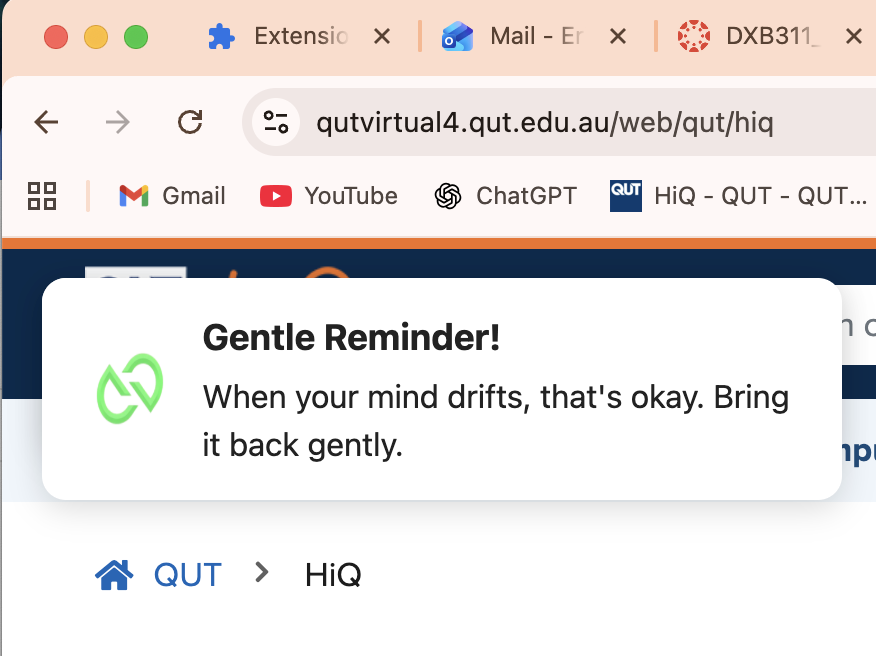Viewport: 876px width, 656px height.
Task: Close the Extensions tab
Action: pyautogui.click(x=381, y=37)
